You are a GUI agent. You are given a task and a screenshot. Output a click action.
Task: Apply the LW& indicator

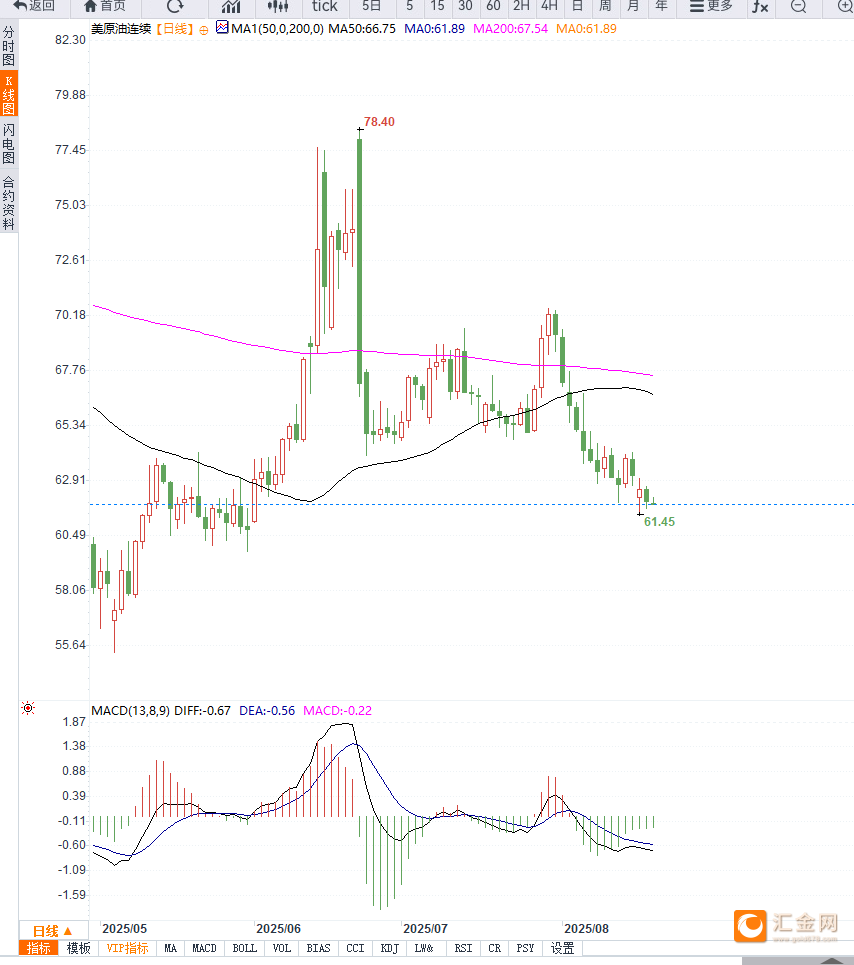[424, 948]
